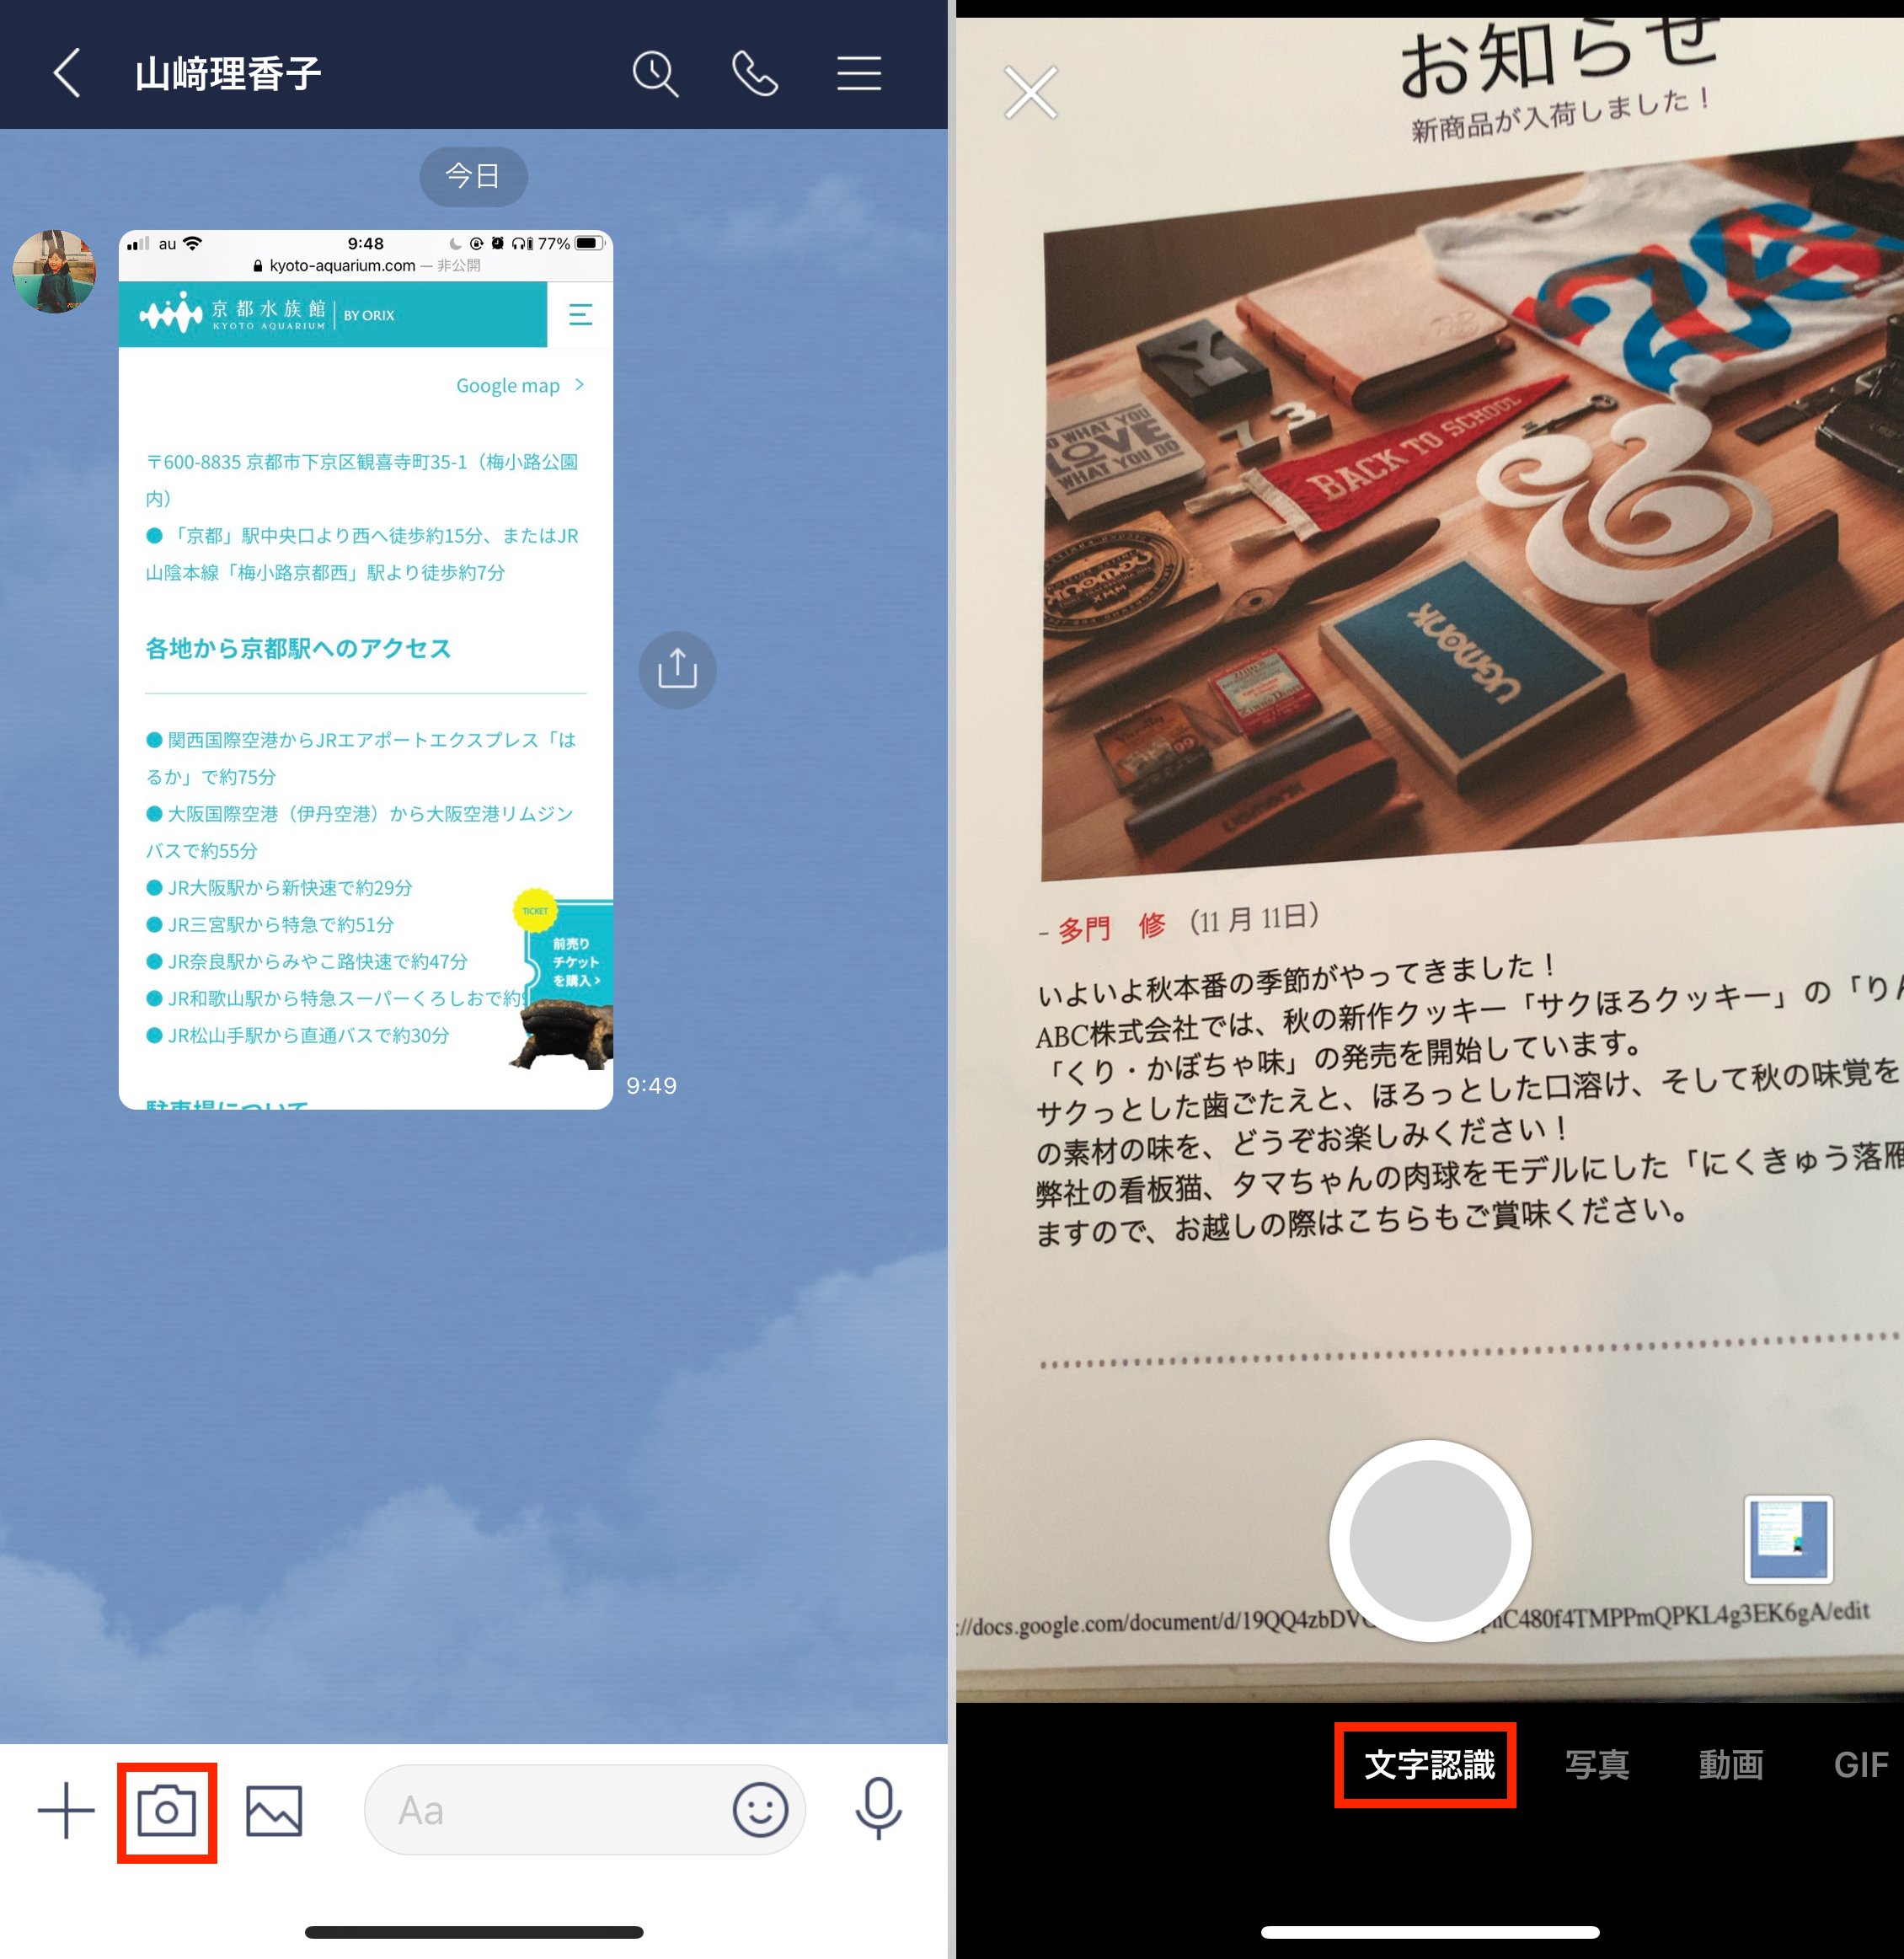Start a voice call via phone icon
Image resolution: width=1904 pixels, height=1959 pixels.
[755, 74]
